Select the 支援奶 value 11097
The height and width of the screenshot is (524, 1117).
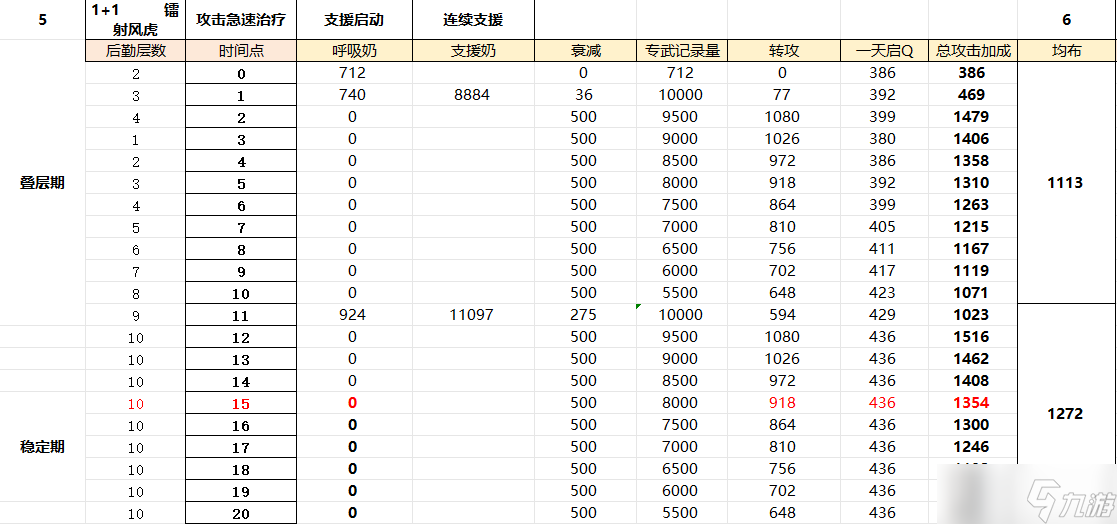tap(472, 315)
